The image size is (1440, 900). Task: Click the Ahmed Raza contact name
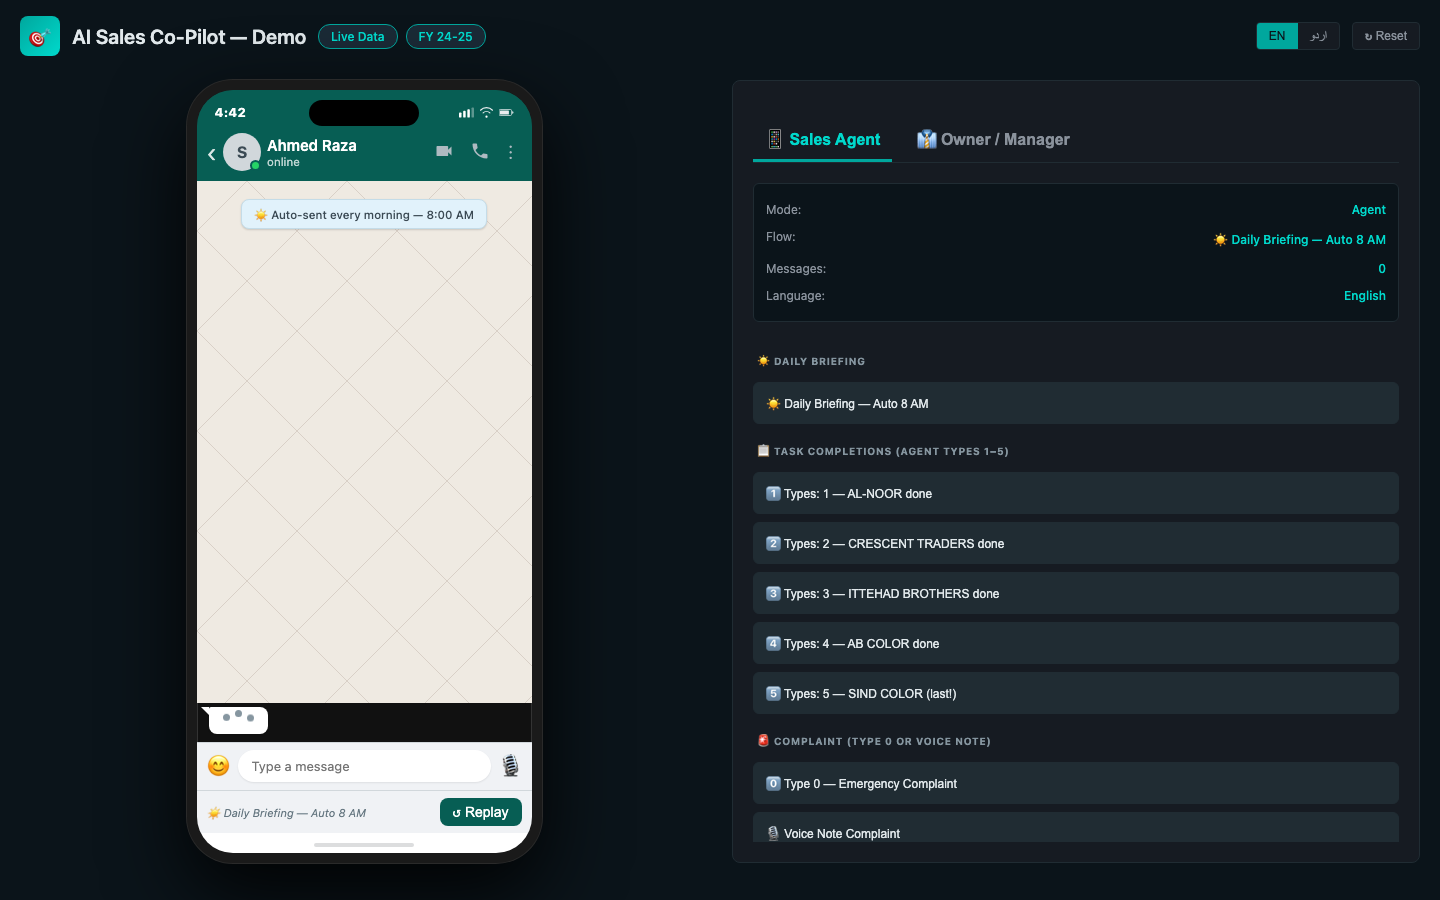(312, 146)
